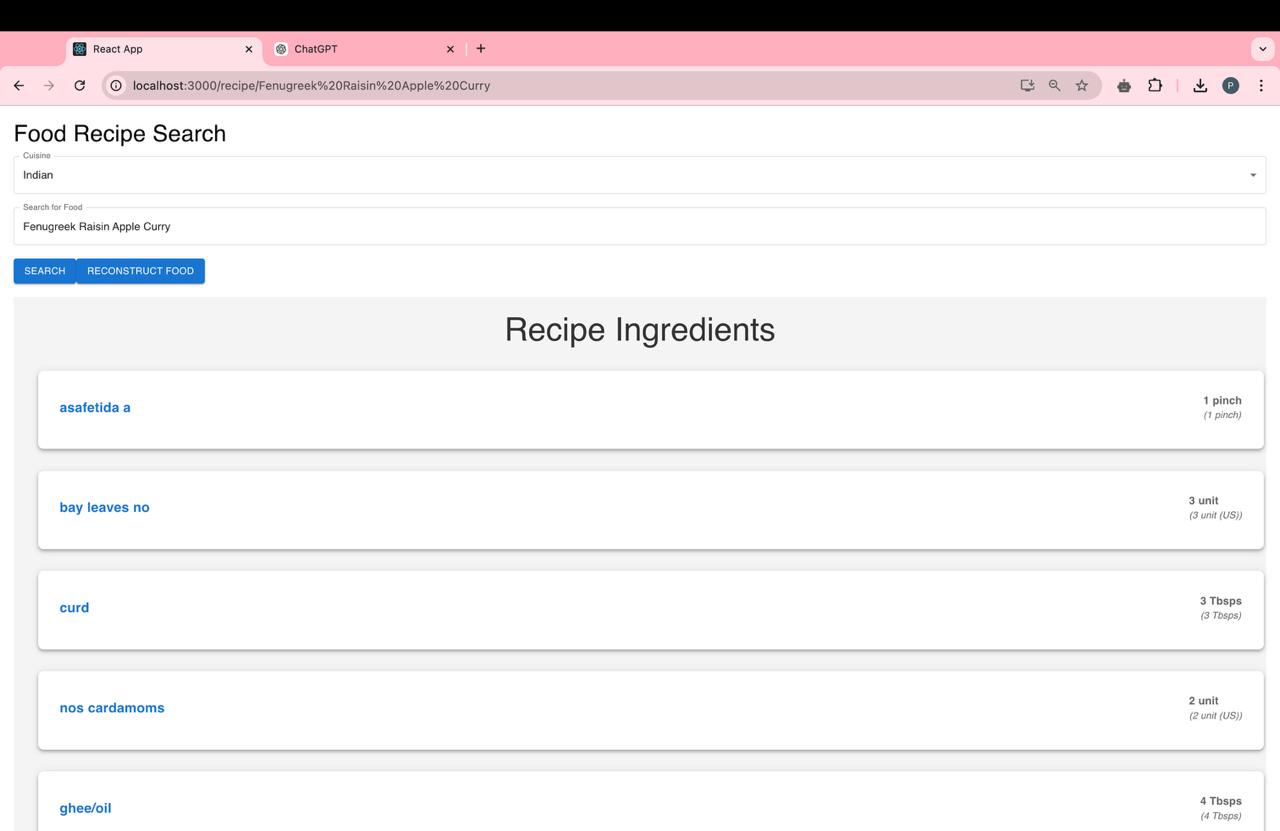Click the zoom magnifier icon in address bar
The width and height of the screenshot is (1280, 831).
click(1054, 86)
